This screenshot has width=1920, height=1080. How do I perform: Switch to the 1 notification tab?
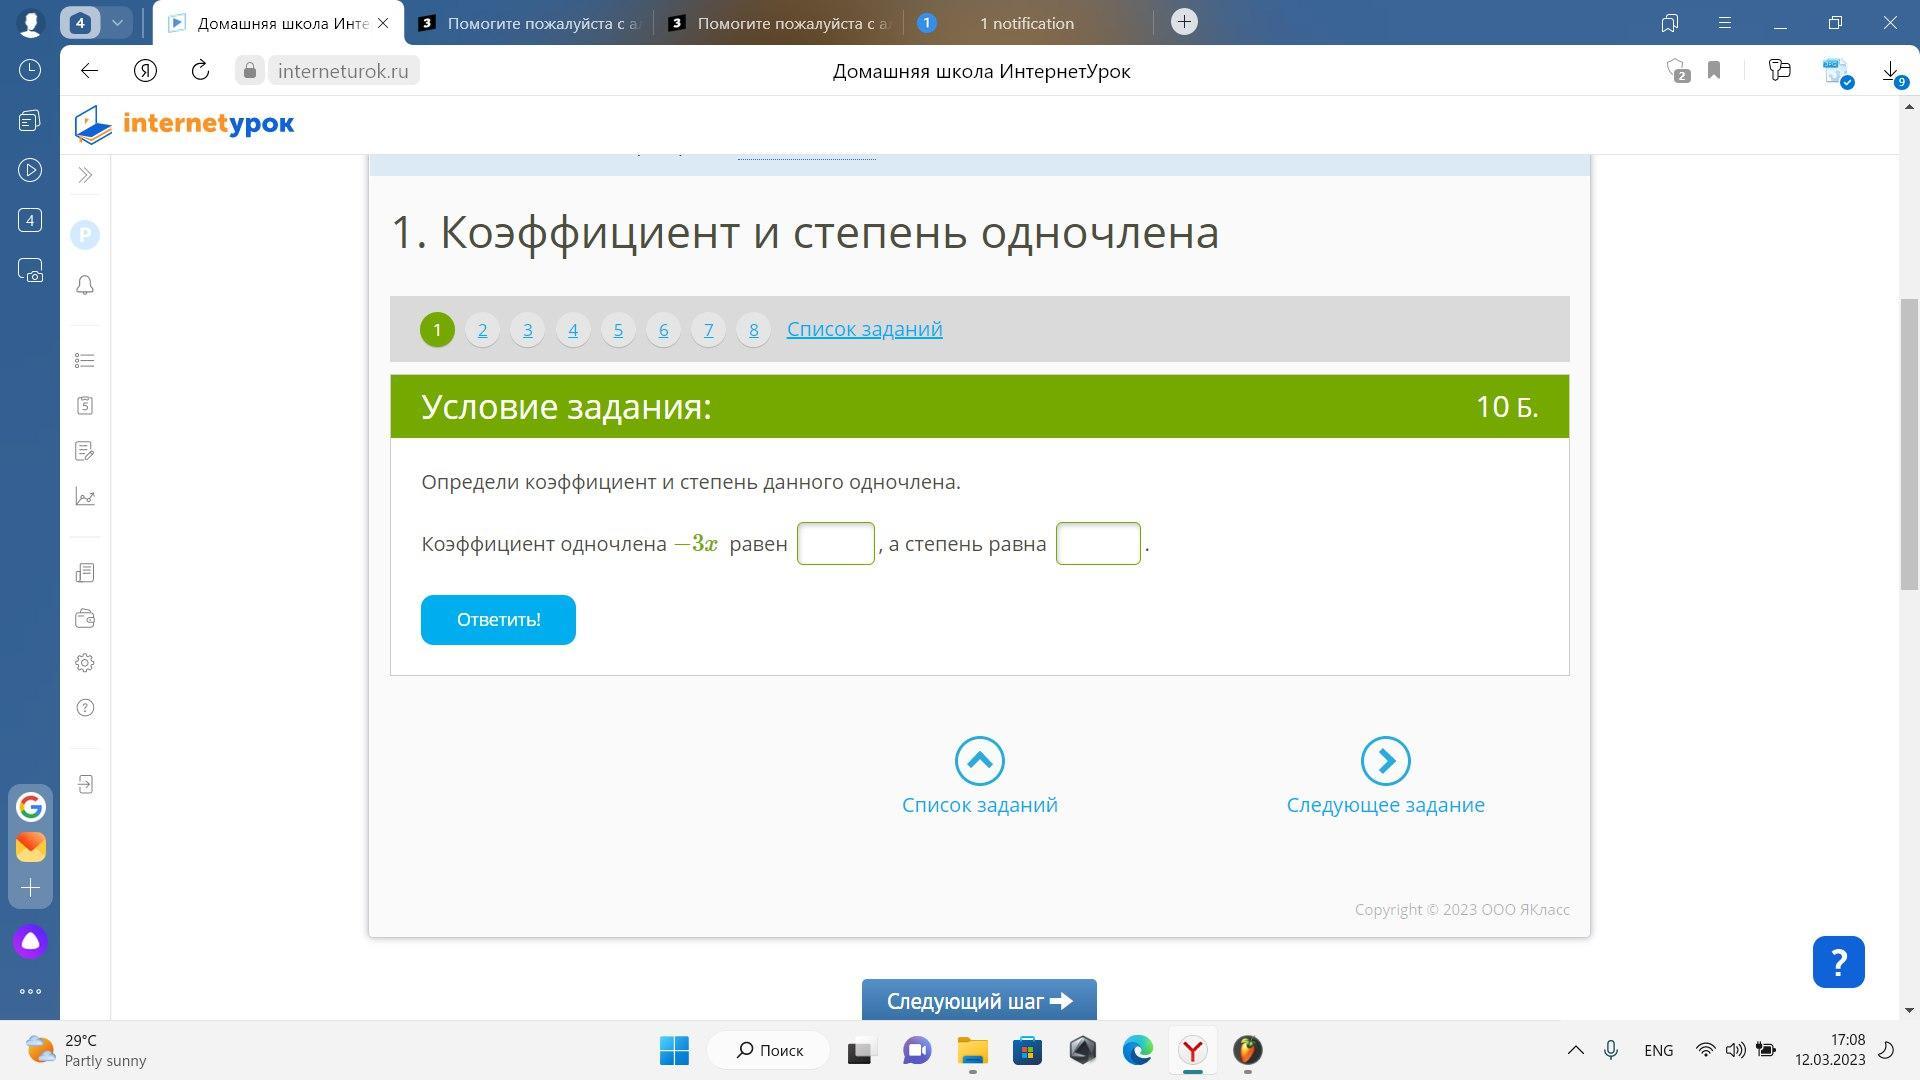pyautogui.click(x=1026, y=23)
